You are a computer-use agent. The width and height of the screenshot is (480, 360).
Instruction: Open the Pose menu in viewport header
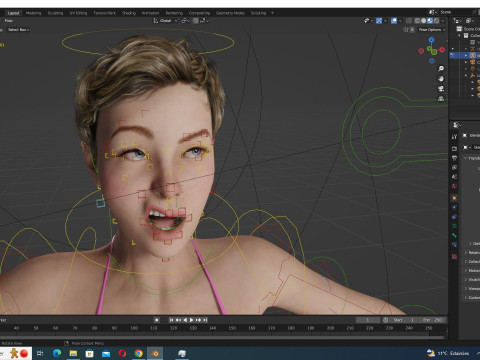(x=9, y=21)
